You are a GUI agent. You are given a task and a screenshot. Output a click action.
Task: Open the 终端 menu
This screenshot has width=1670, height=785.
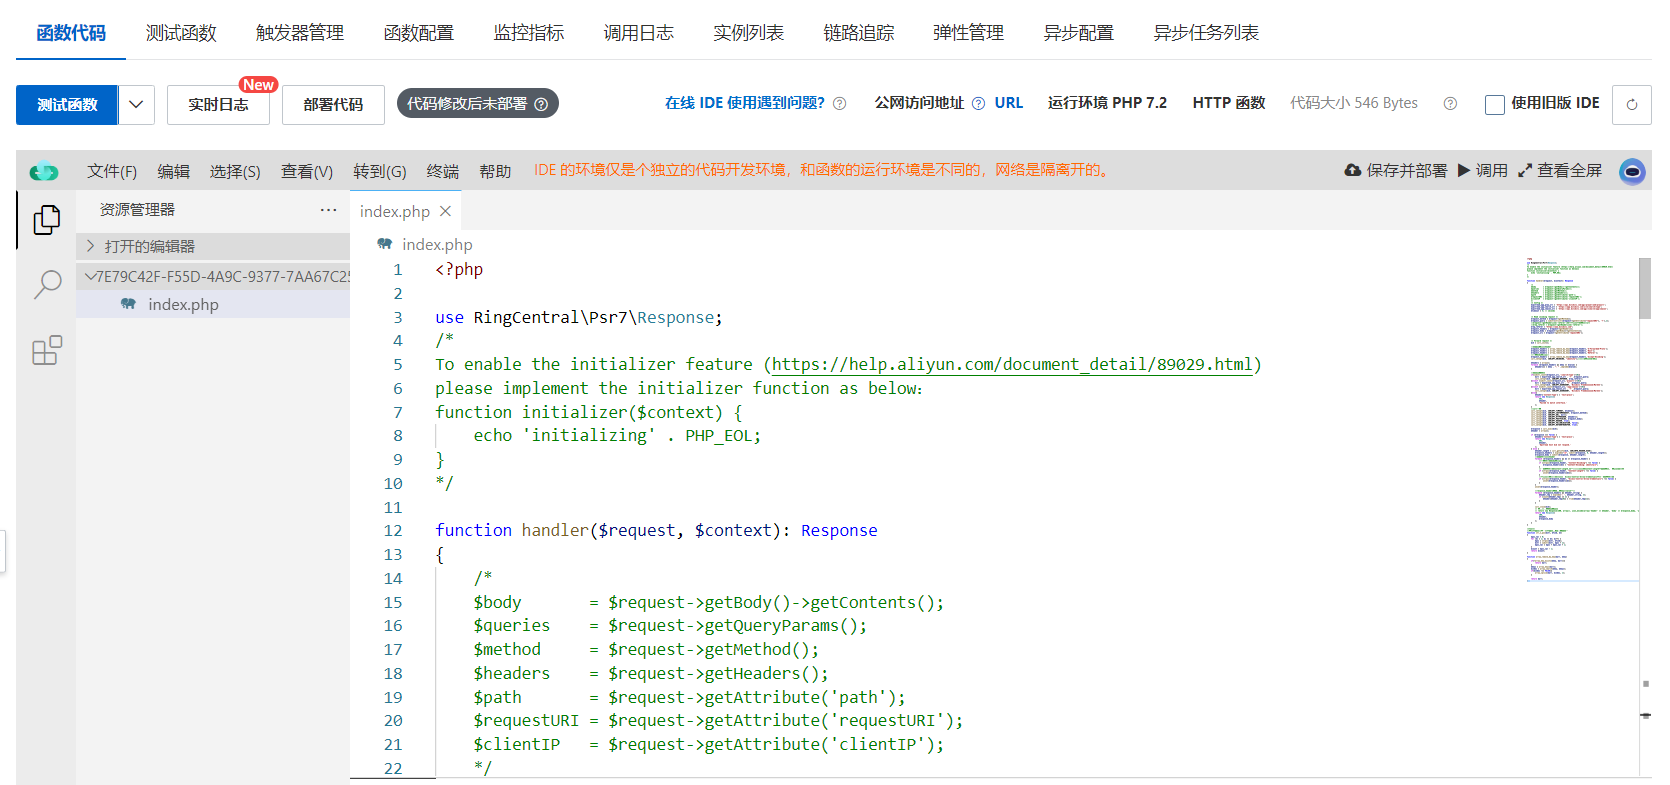(443, 171)
